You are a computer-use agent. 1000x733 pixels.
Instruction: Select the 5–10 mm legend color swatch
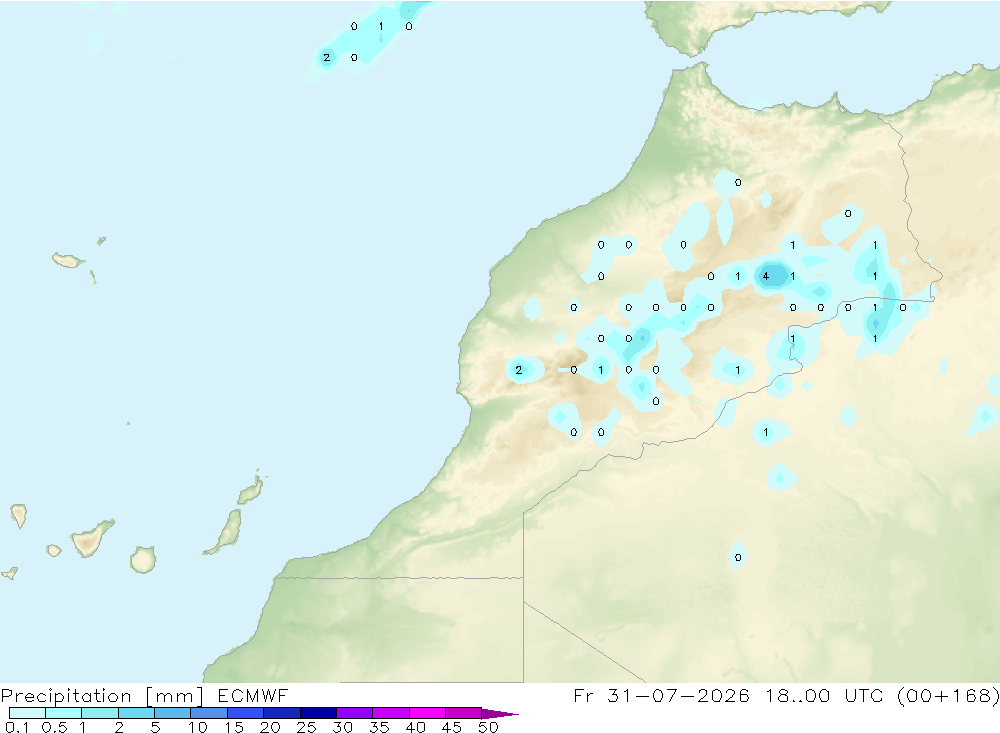tap(173, 713)
